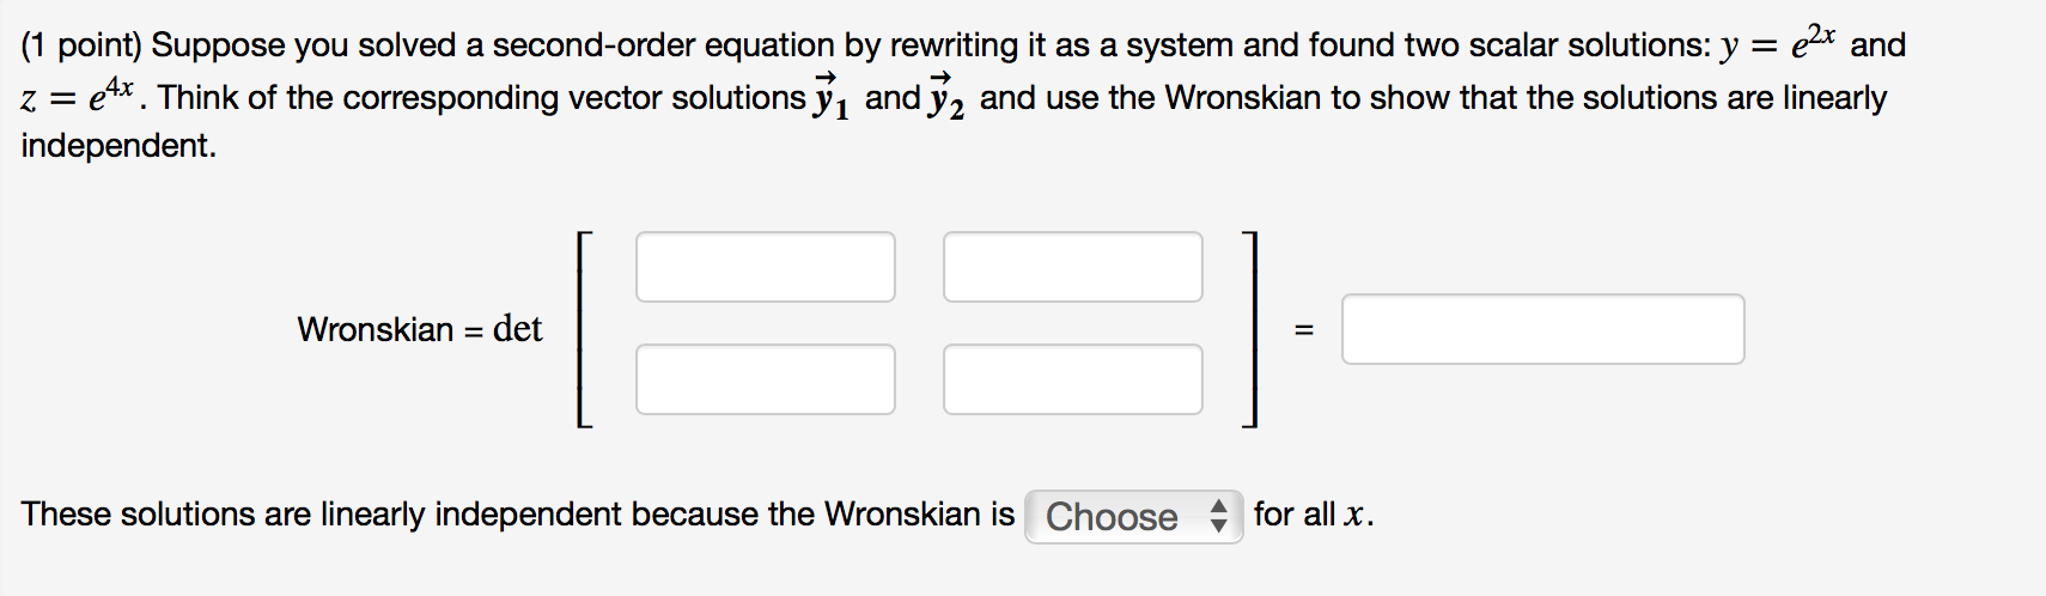The width and height of the screenshot is (2046, 596).
Task: Click the matrix's opening left bracket
Action: tap(585, 329)
